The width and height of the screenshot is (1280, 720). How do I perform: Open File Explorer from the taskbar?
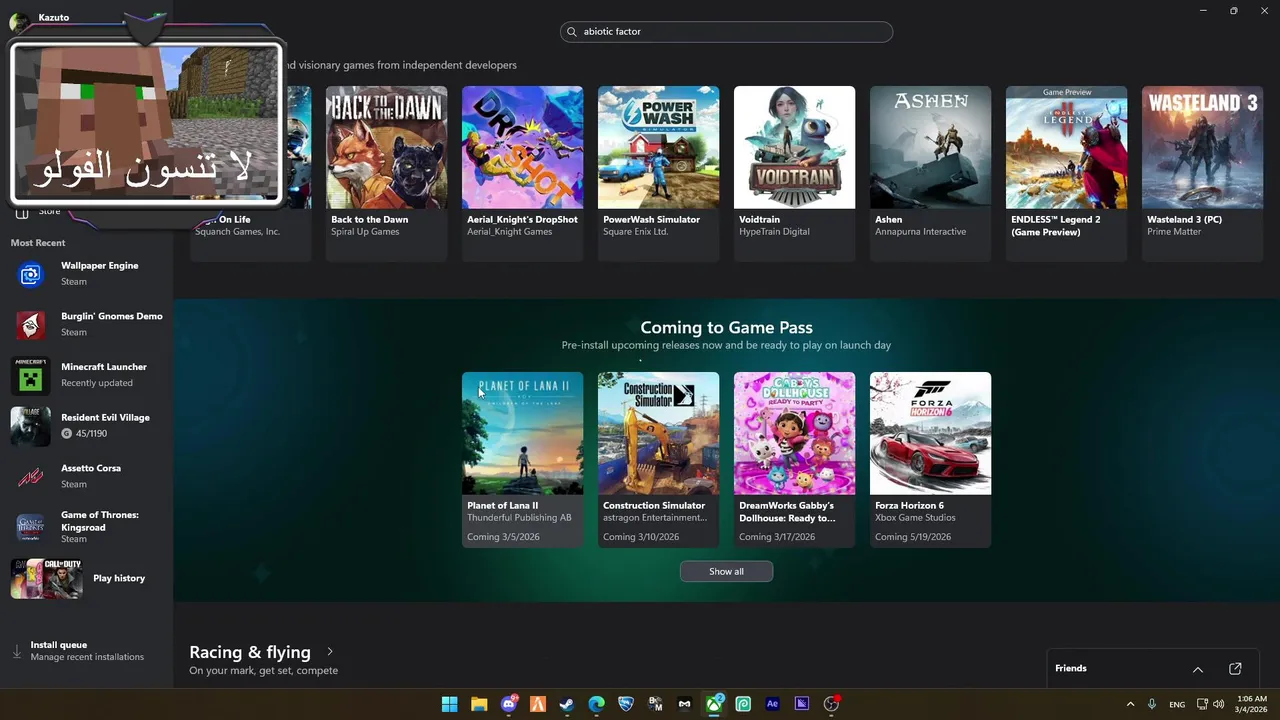479,704
